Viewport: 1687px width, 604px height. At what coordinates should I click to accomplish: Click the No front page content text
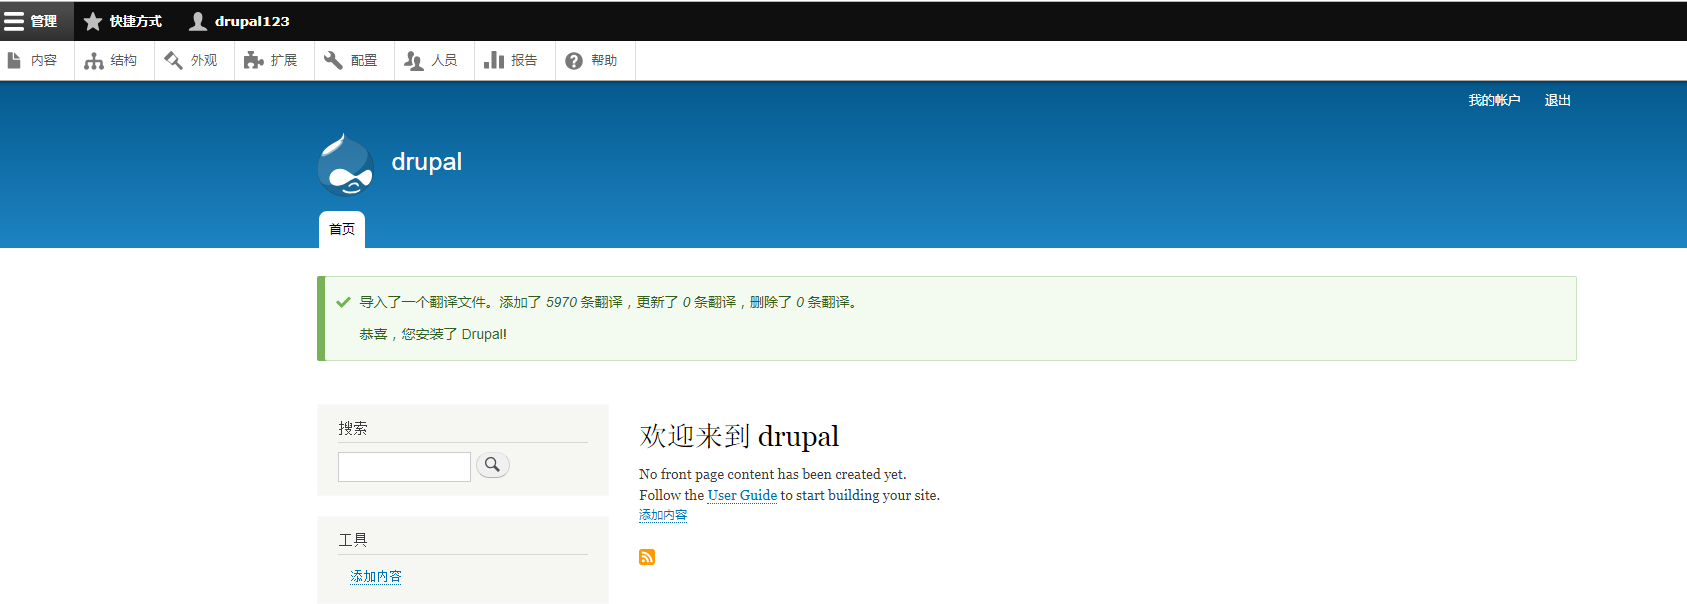(773, 474)
